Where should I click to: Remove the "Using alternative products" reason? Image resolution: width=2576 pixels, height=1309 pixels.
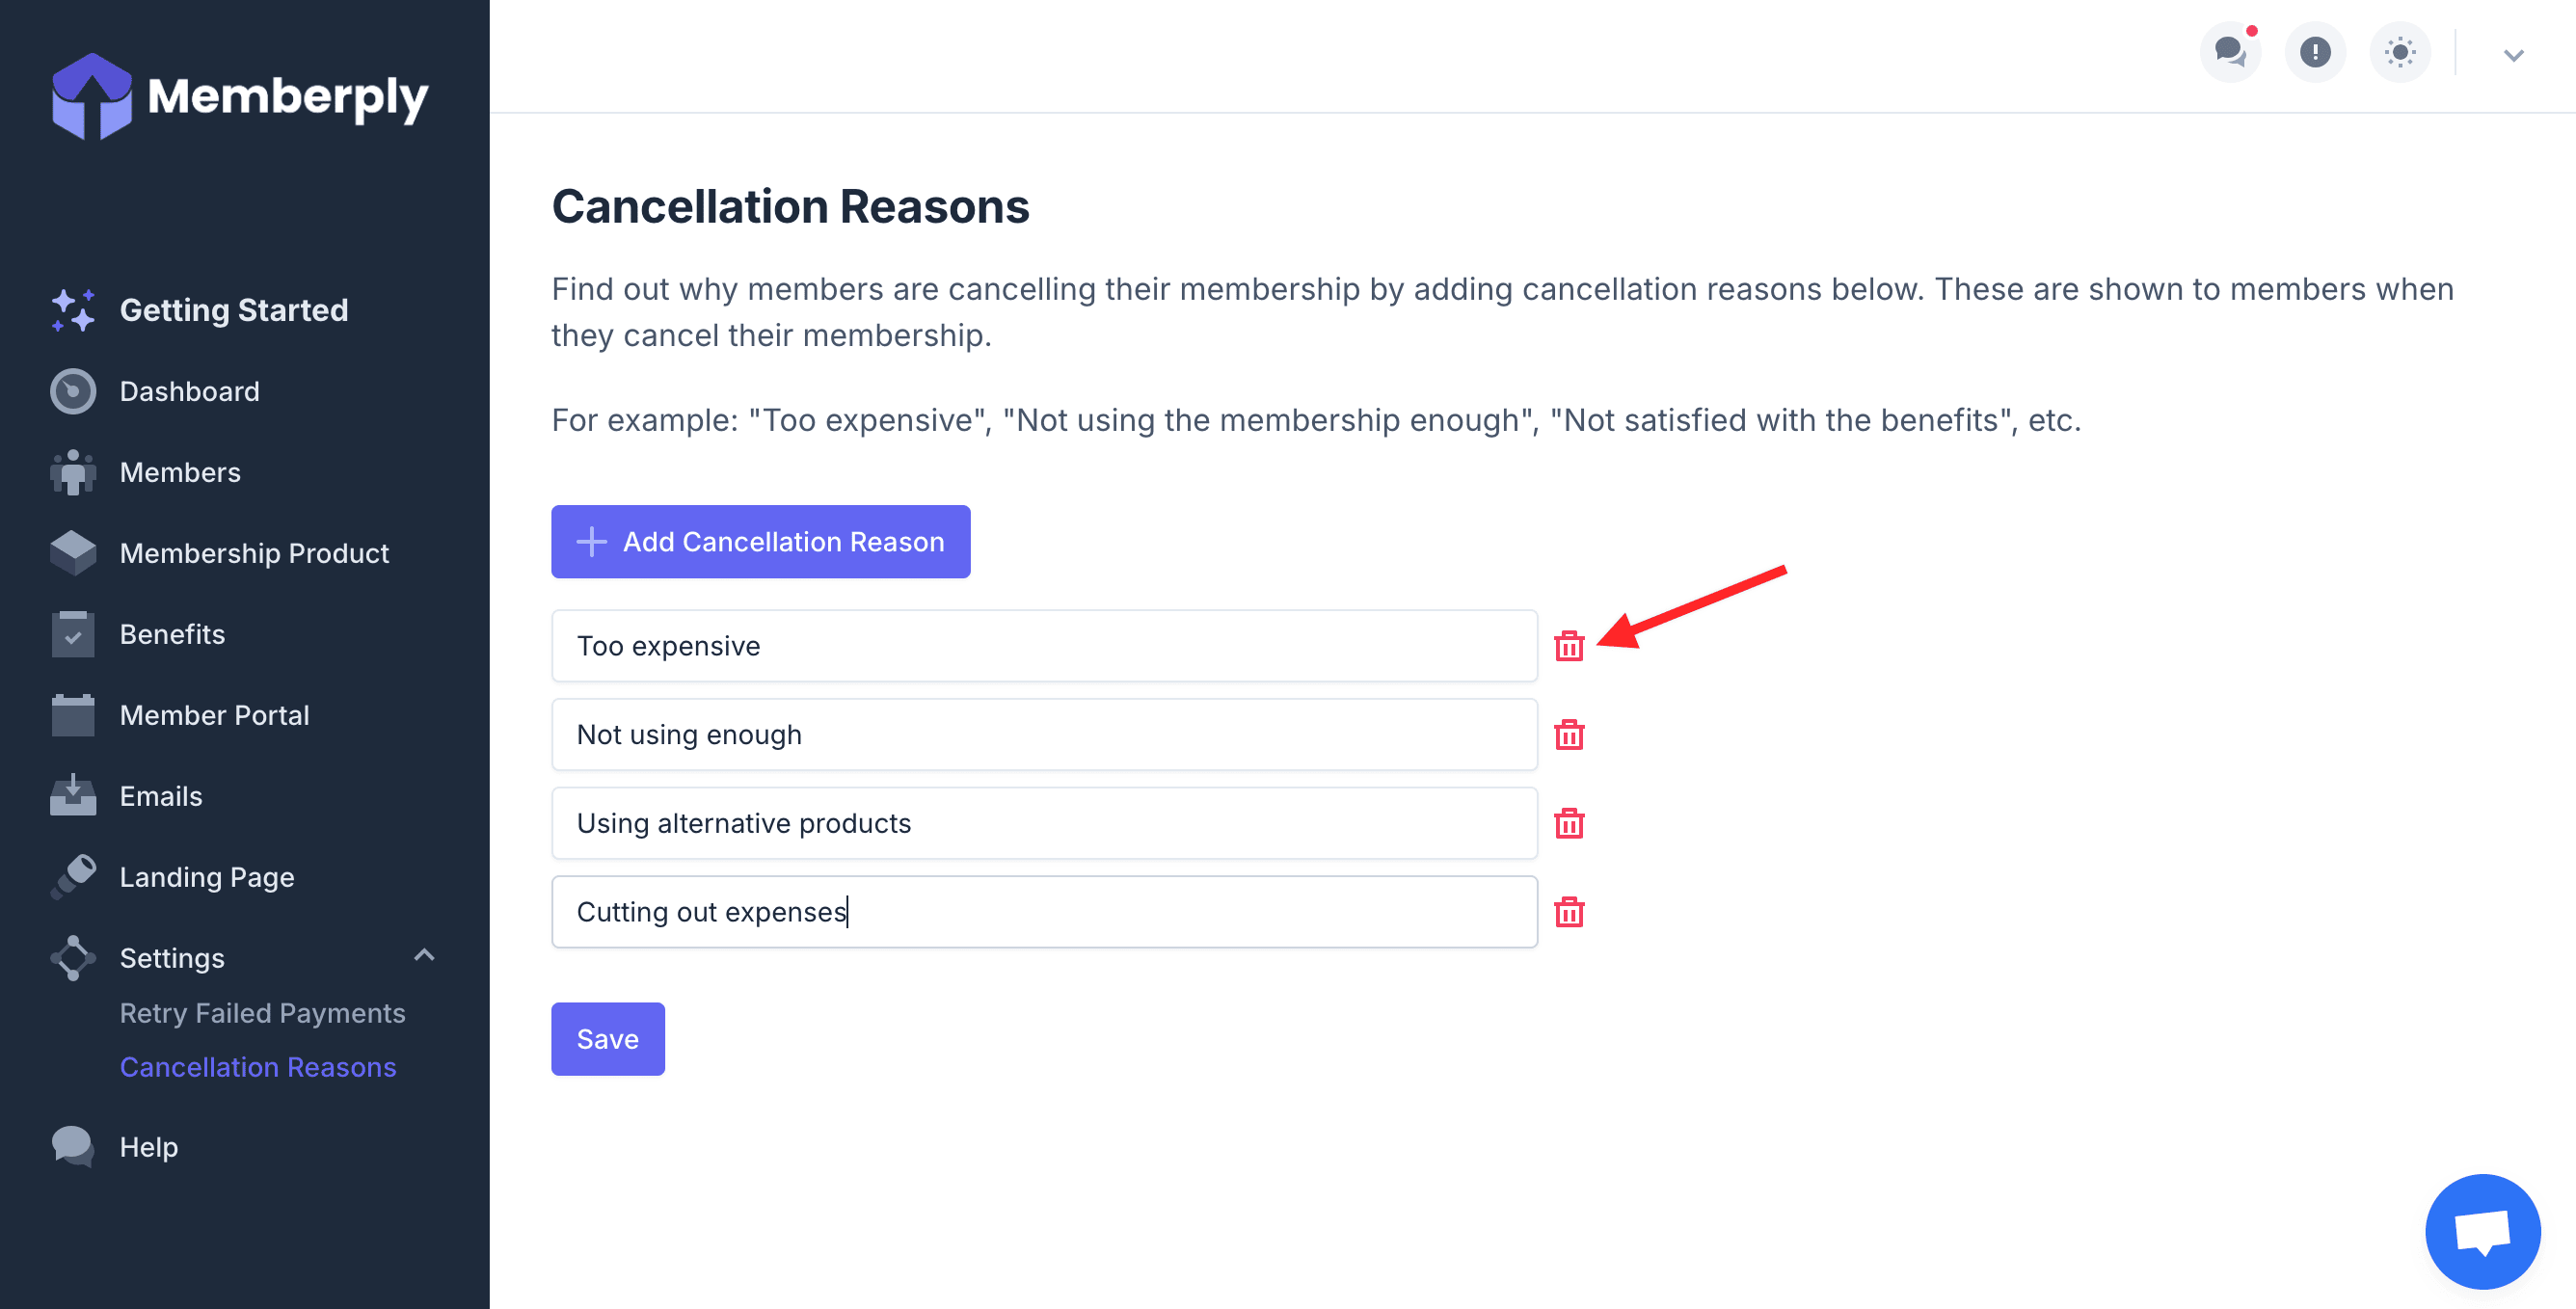(1568, 823)
